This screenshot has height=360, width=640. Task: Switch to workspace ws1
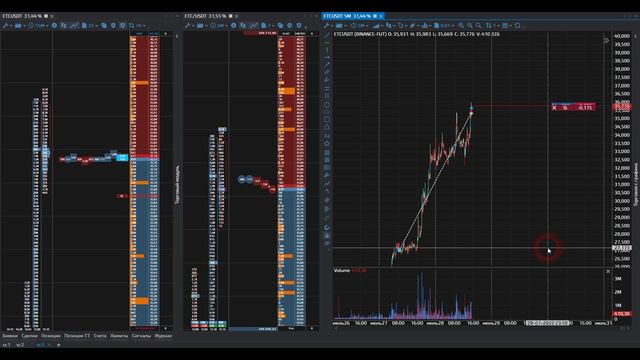click(7, 345)
